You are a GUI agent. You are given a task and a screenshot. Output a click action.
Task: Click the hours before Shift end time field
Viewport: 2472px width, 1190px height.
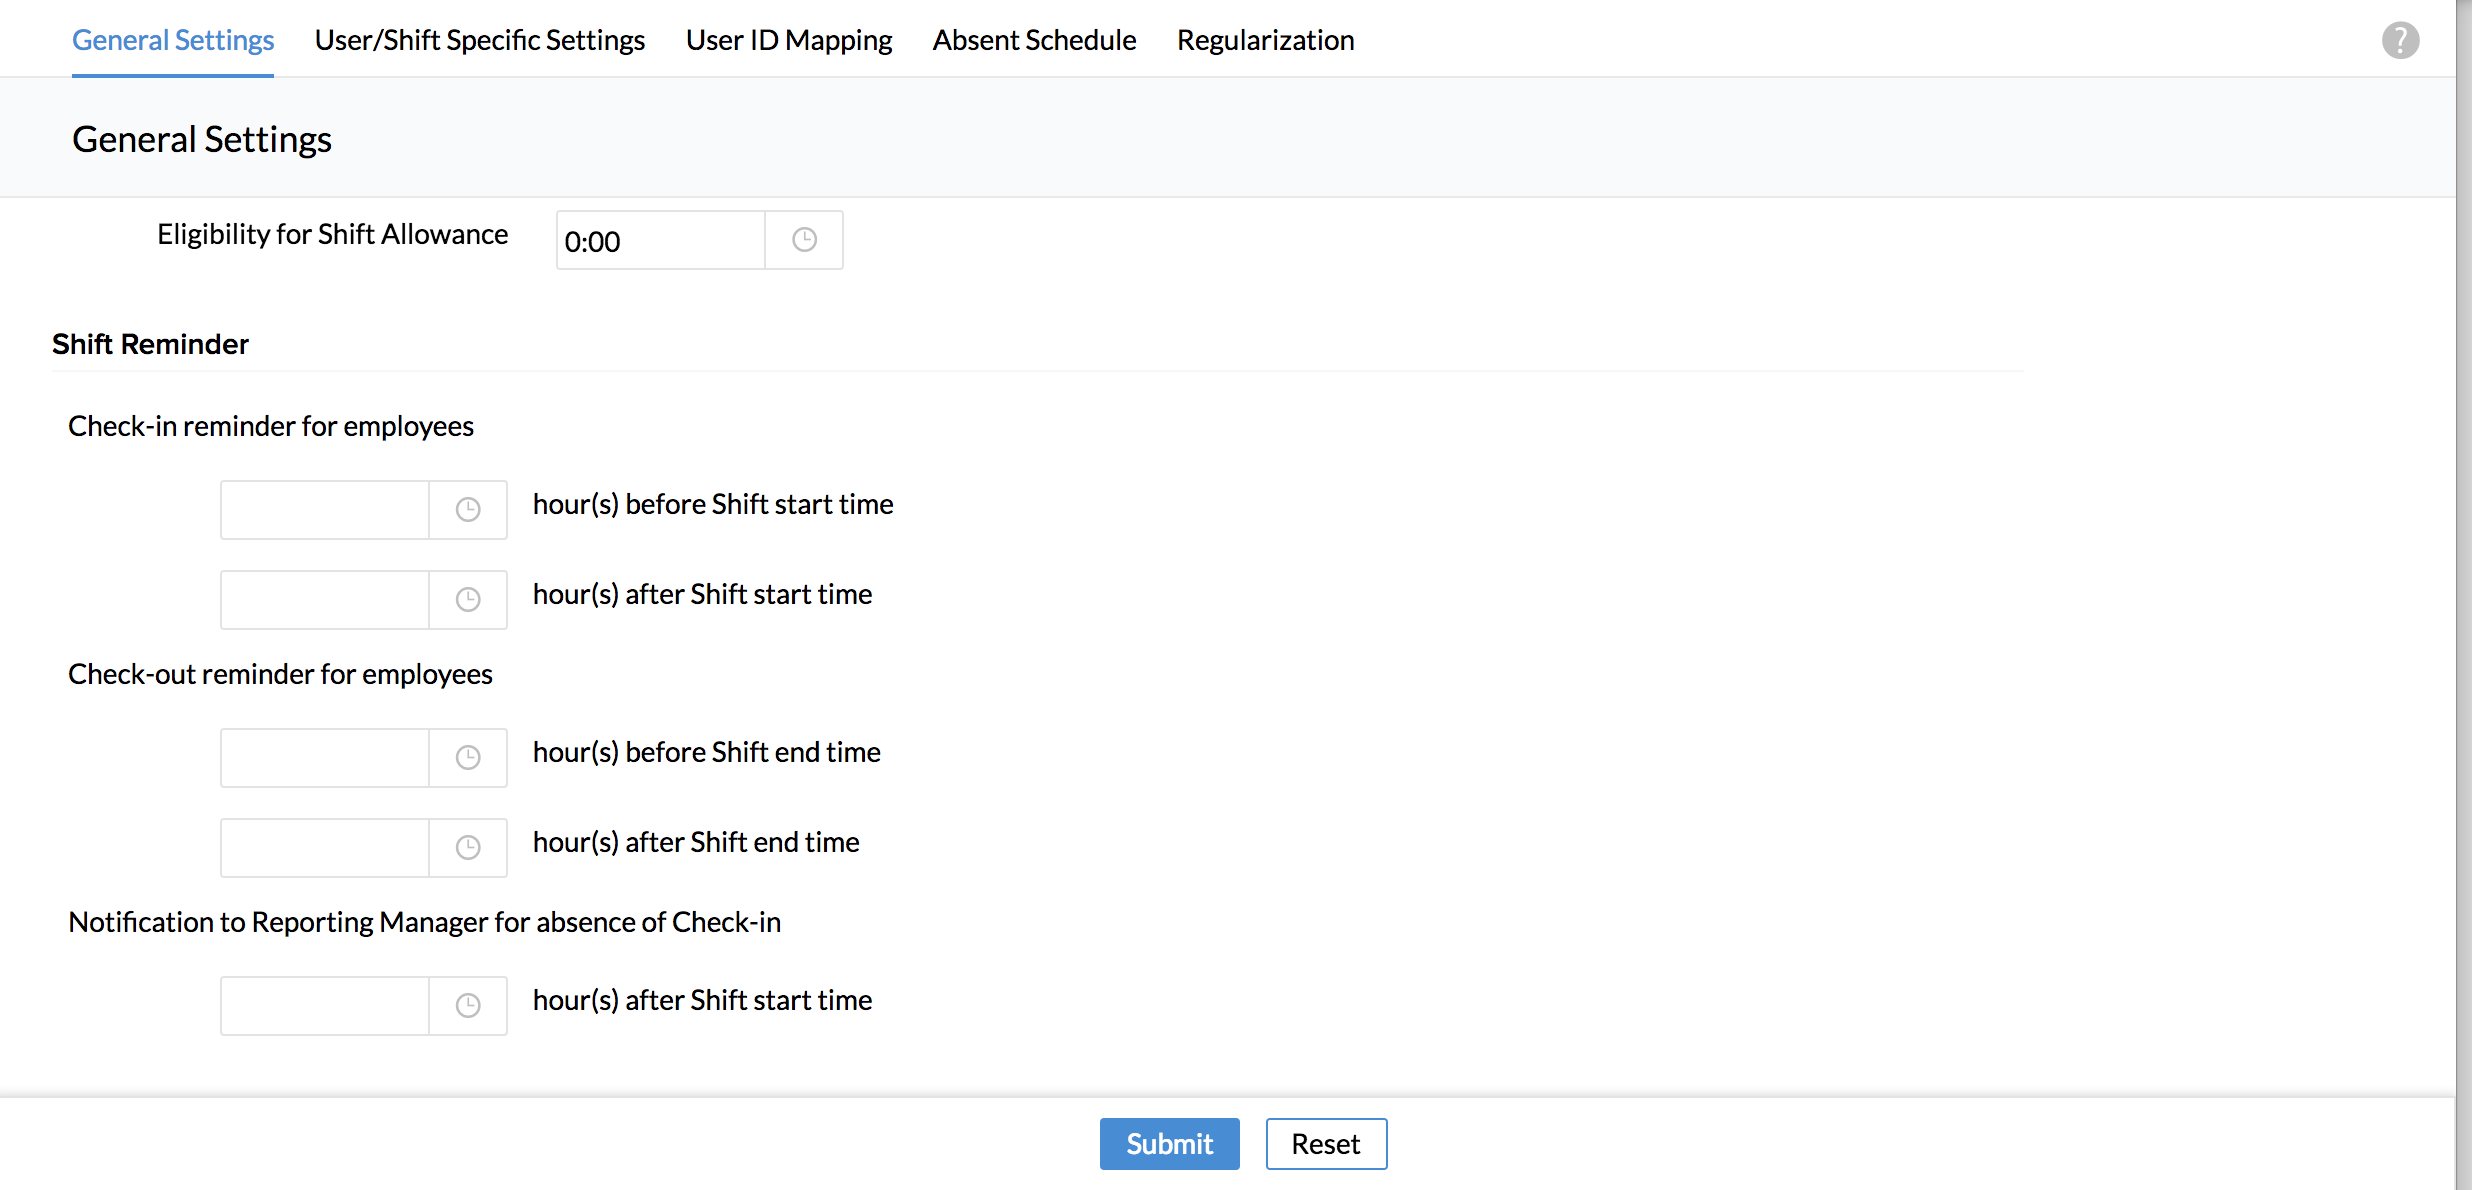click(x=325, y=758)
